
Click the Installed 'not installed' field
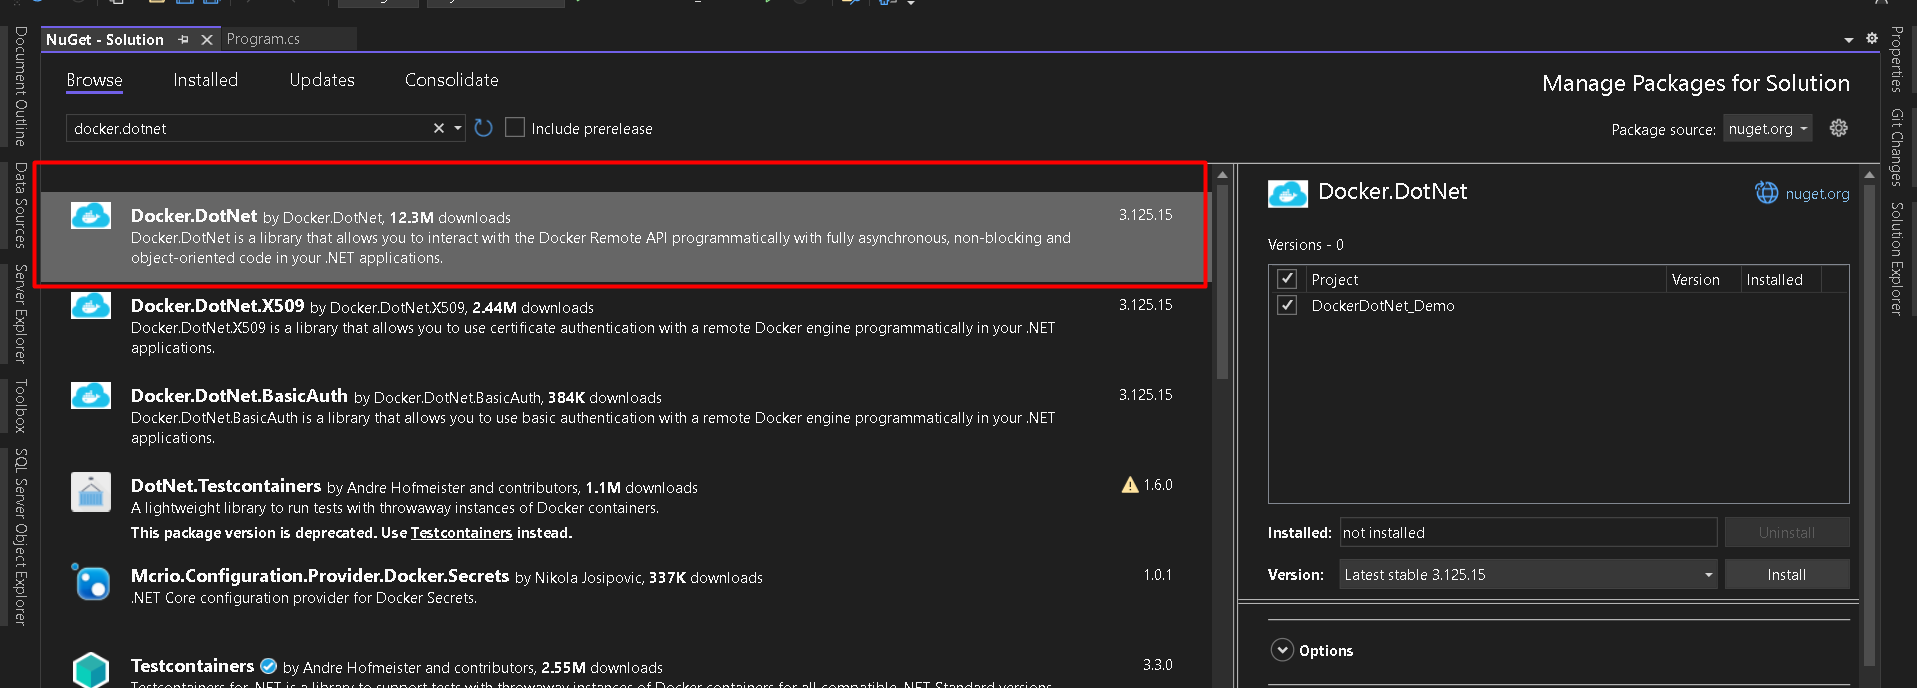[x=1528, y=533]
